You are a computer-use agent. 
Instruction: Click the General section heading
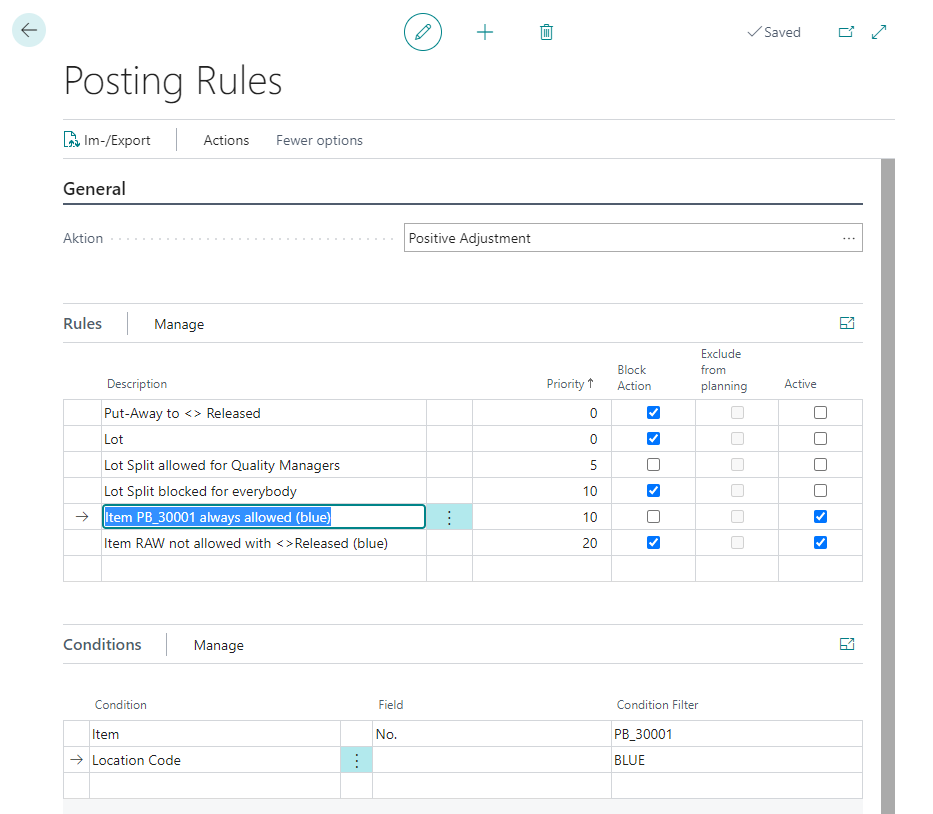tap(95, 189)
